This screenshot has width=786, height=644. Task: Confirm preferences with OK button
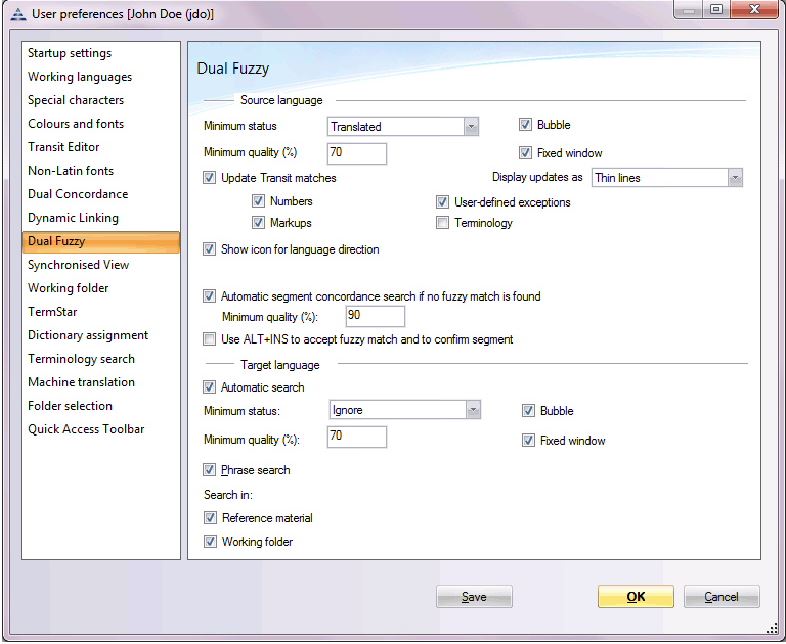pyautogui.click(x=636, y=597)
